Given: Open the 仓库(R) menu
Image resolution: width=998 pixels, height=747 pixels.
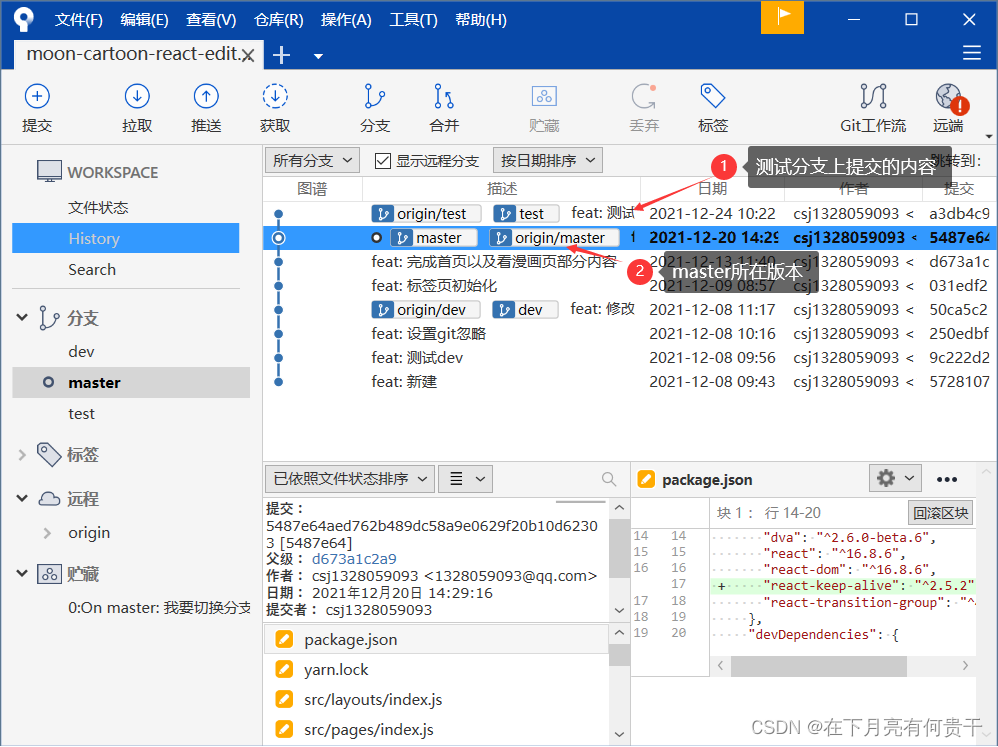Looking at the screenshot, I should point(278,20).
